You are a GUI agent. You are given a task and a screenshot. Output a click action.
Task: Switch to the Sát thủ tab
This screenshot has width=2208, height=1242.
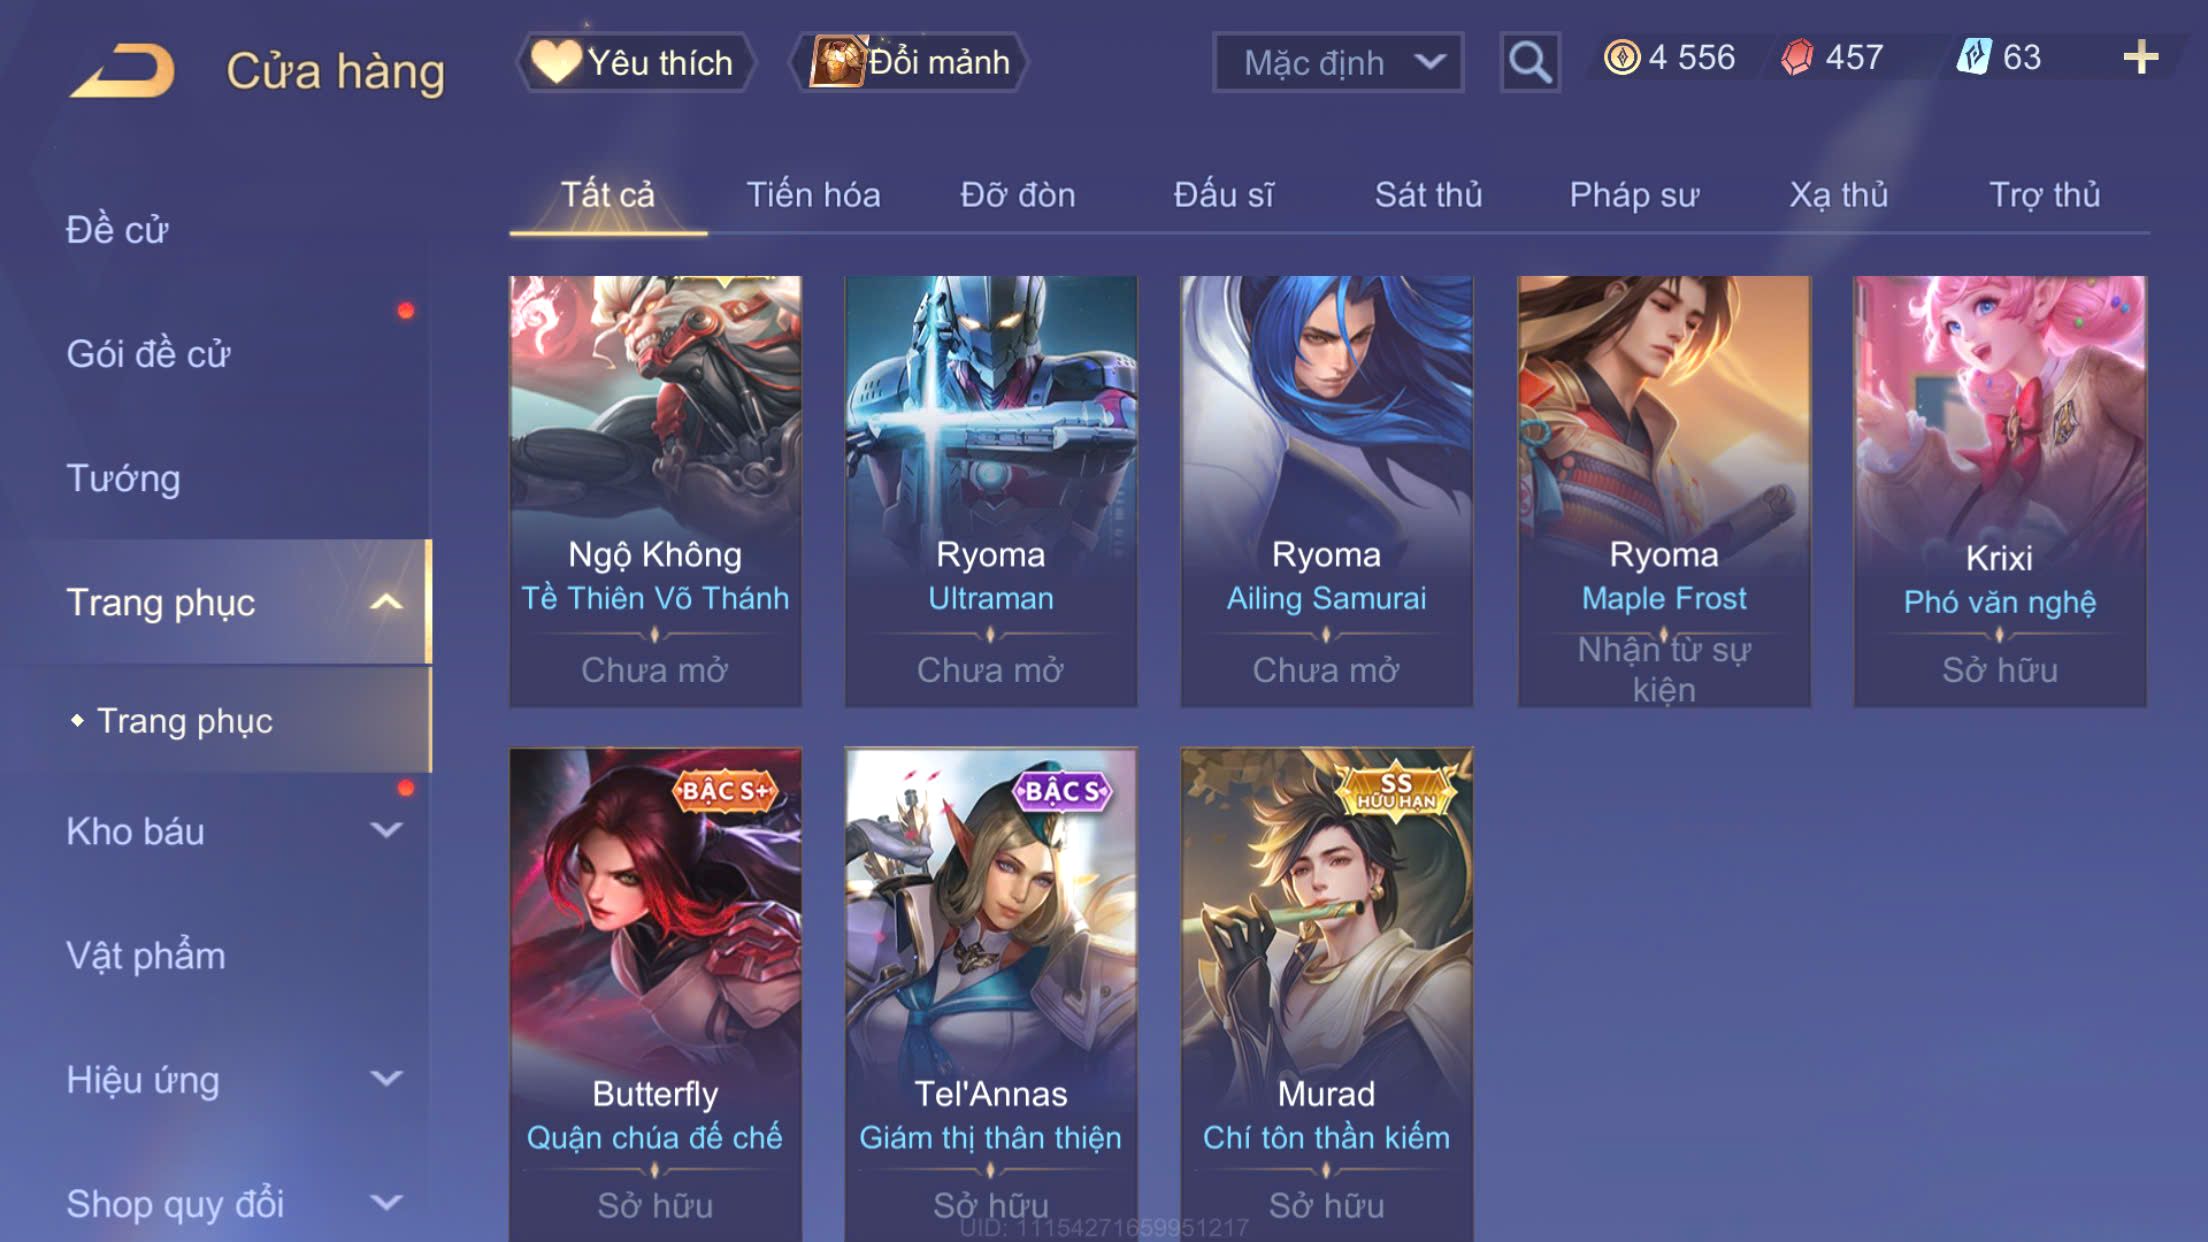click(x=1428, y=194)
